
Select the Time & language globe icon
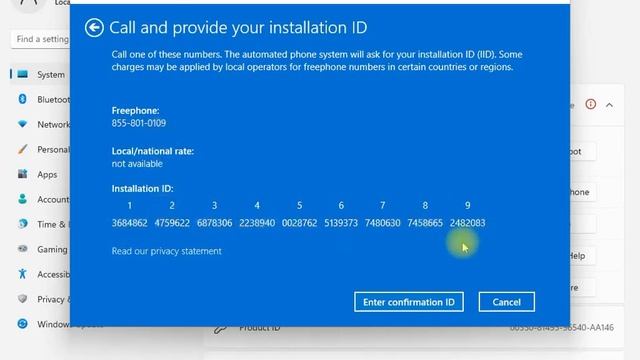22,224
